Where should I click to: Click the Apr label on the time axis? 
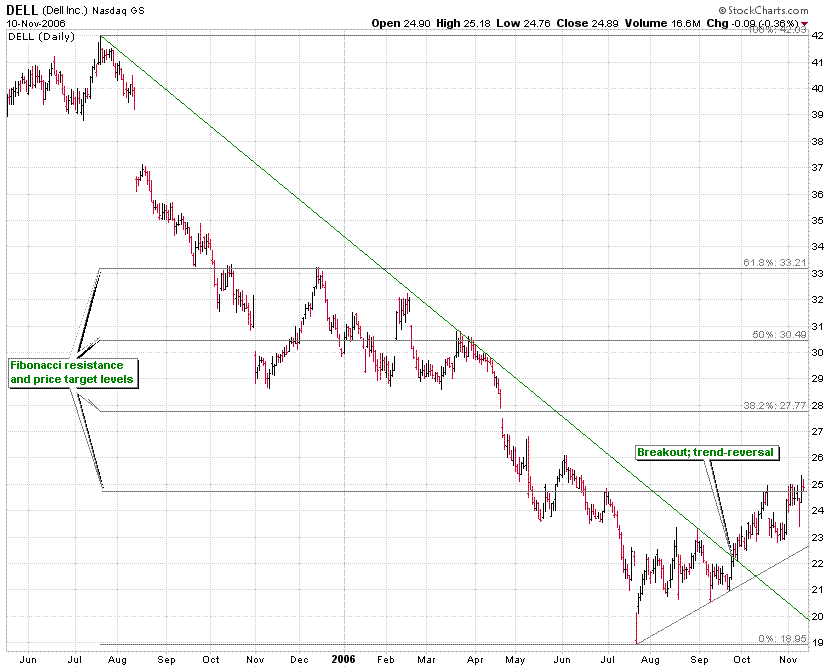point(475,660)
